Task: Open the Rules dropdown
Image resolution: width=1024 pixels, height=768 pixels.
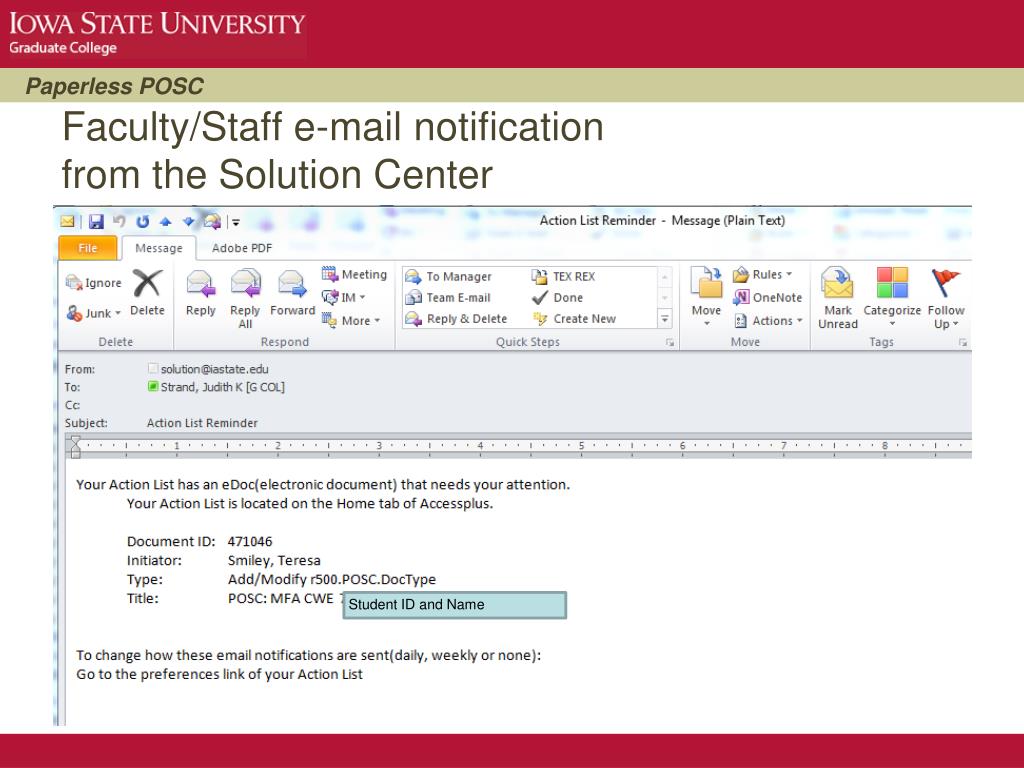Action: (763, 274)
